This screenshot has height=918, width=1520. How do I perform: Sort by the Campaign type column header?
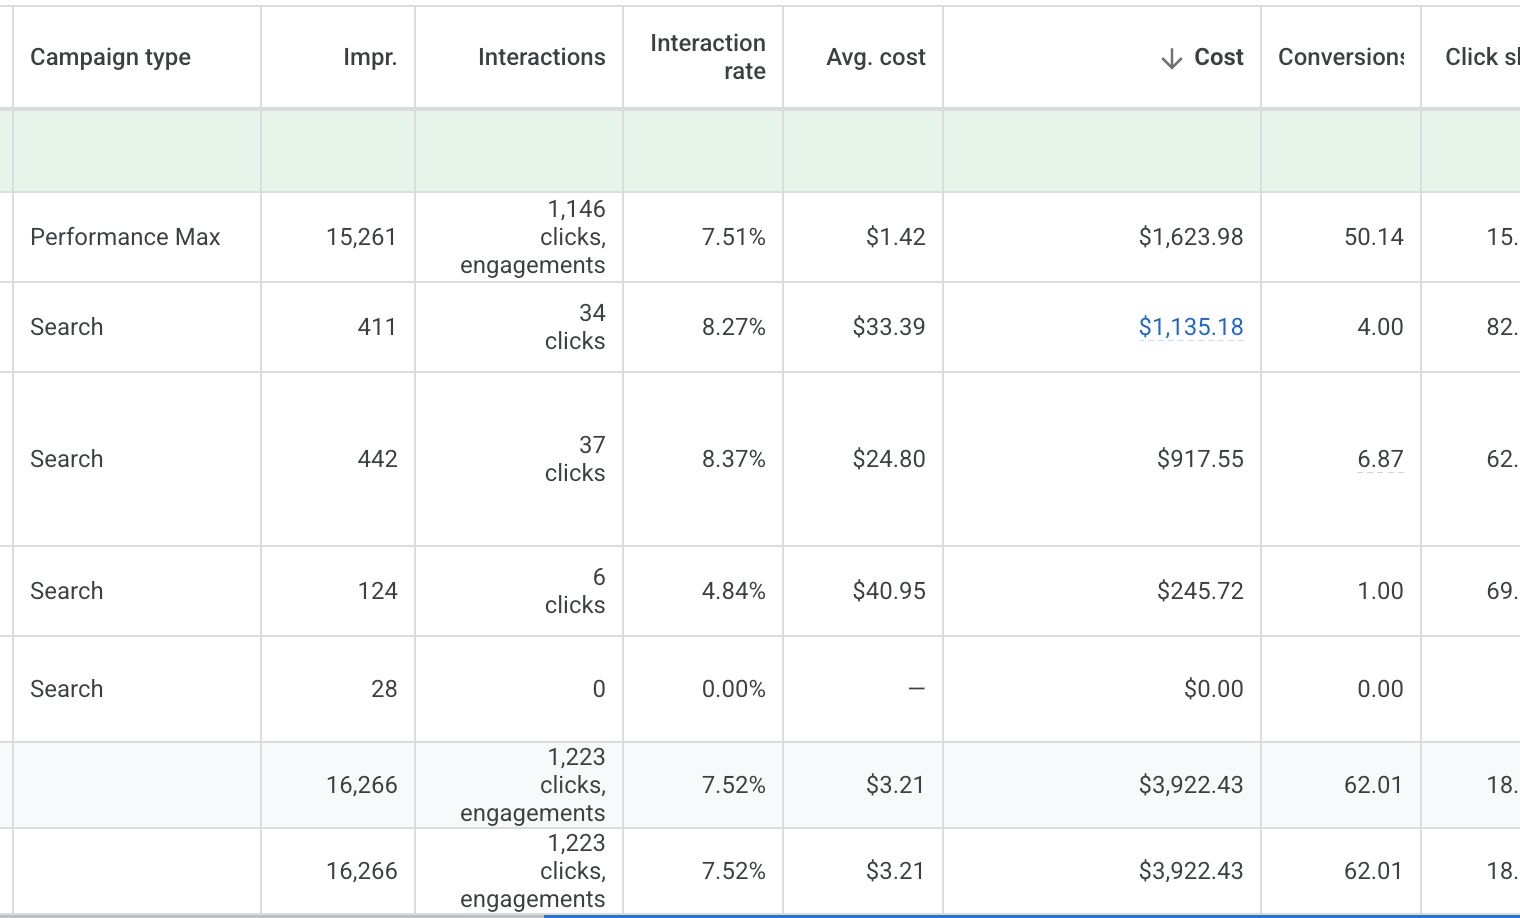click(110, 57)
